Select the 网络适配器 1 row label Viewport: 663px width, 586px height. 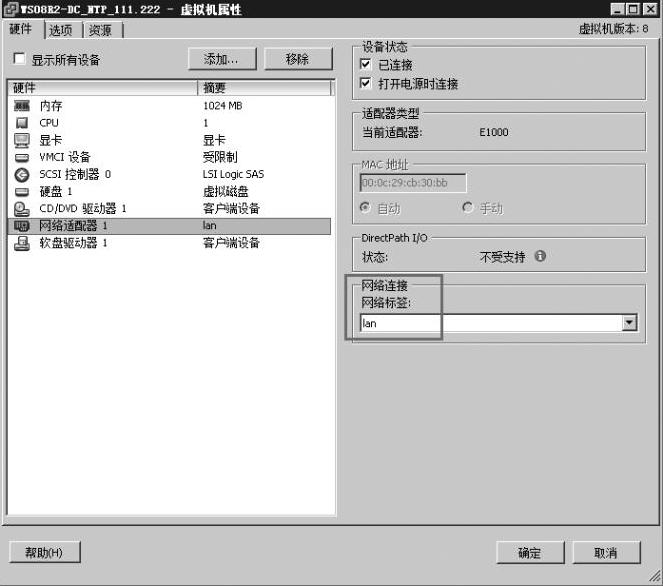73,226
